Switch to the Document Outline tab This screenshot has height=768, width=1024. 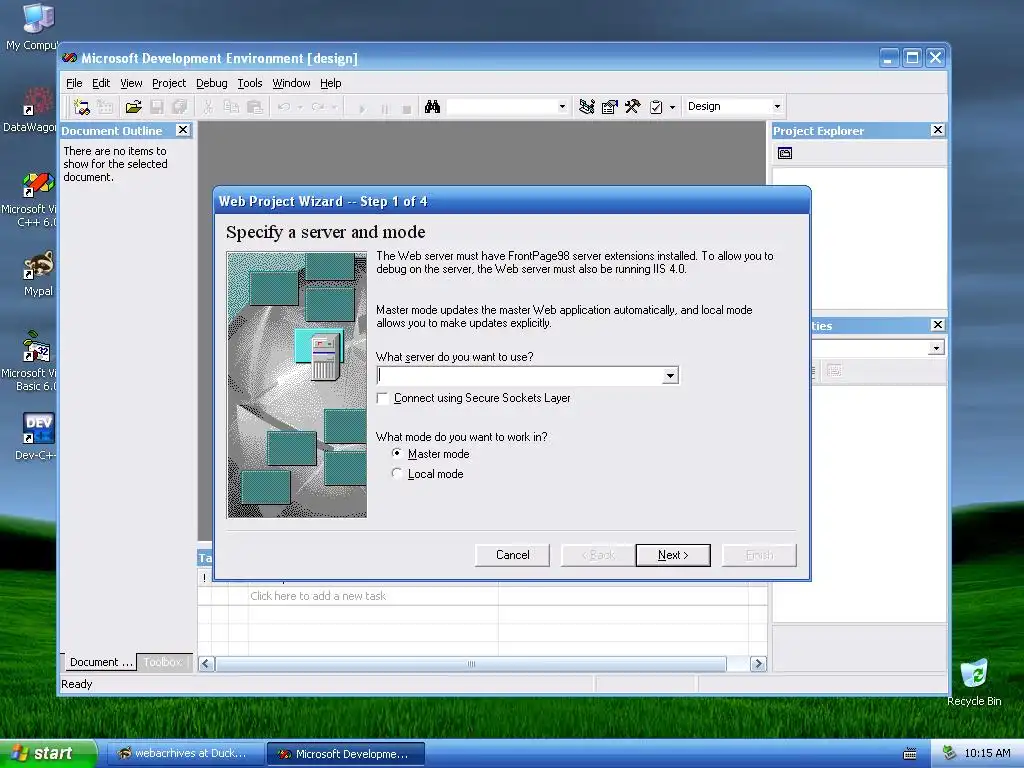click(x=99, y=662)
